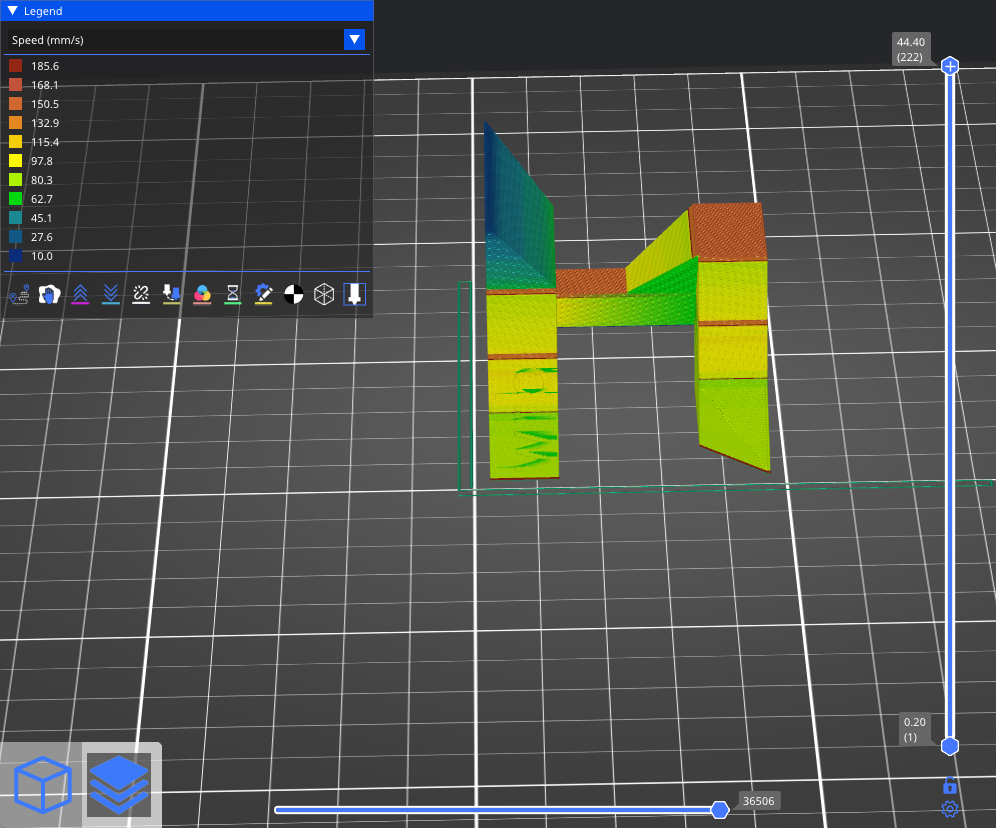Toggle custom G-code gear-pencil icon
Screen dimensions: 996x828
tap(263, 294)
